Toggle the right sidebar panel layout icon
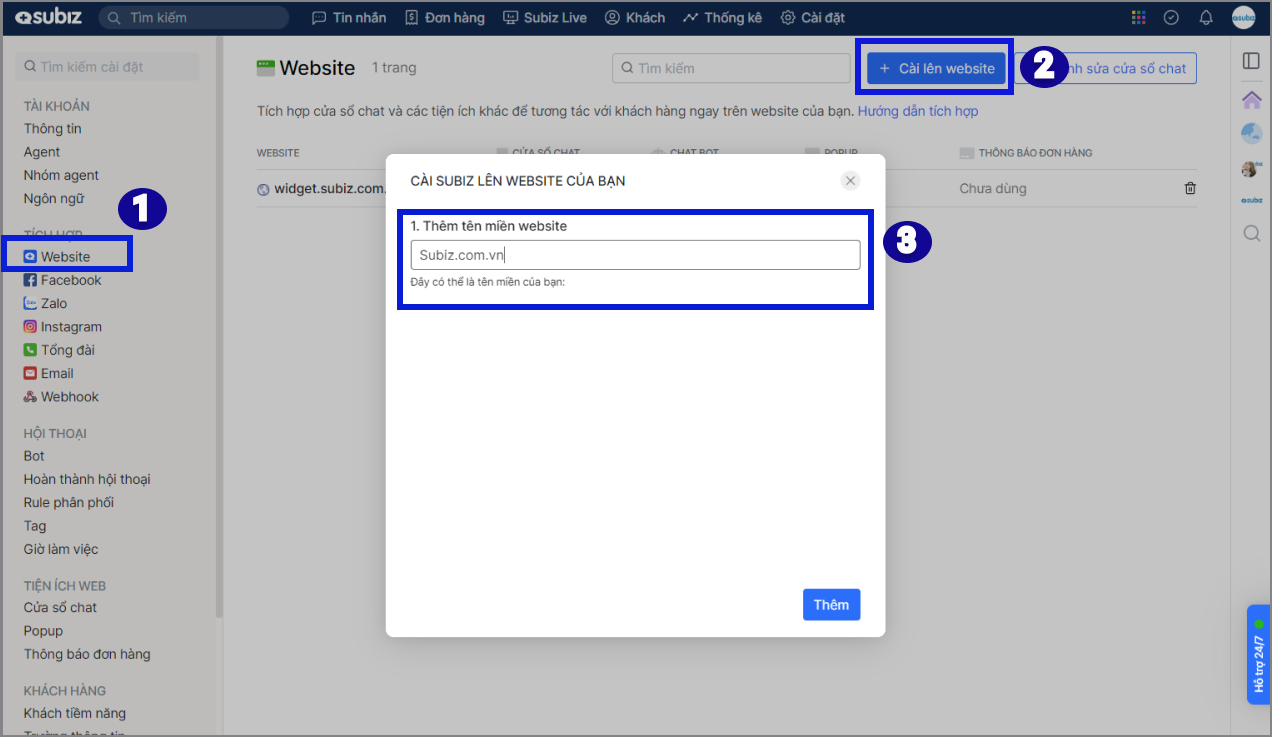The height and width of the screenshot is (737, 1272). 1251,61
